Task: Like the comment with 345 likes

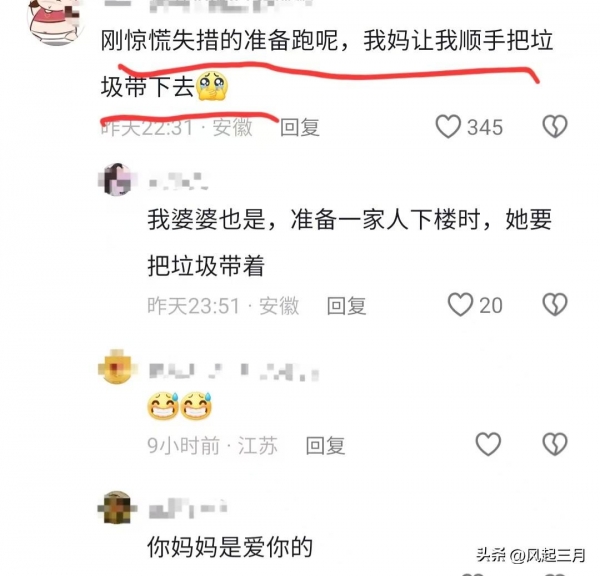Action: point(448,126)
